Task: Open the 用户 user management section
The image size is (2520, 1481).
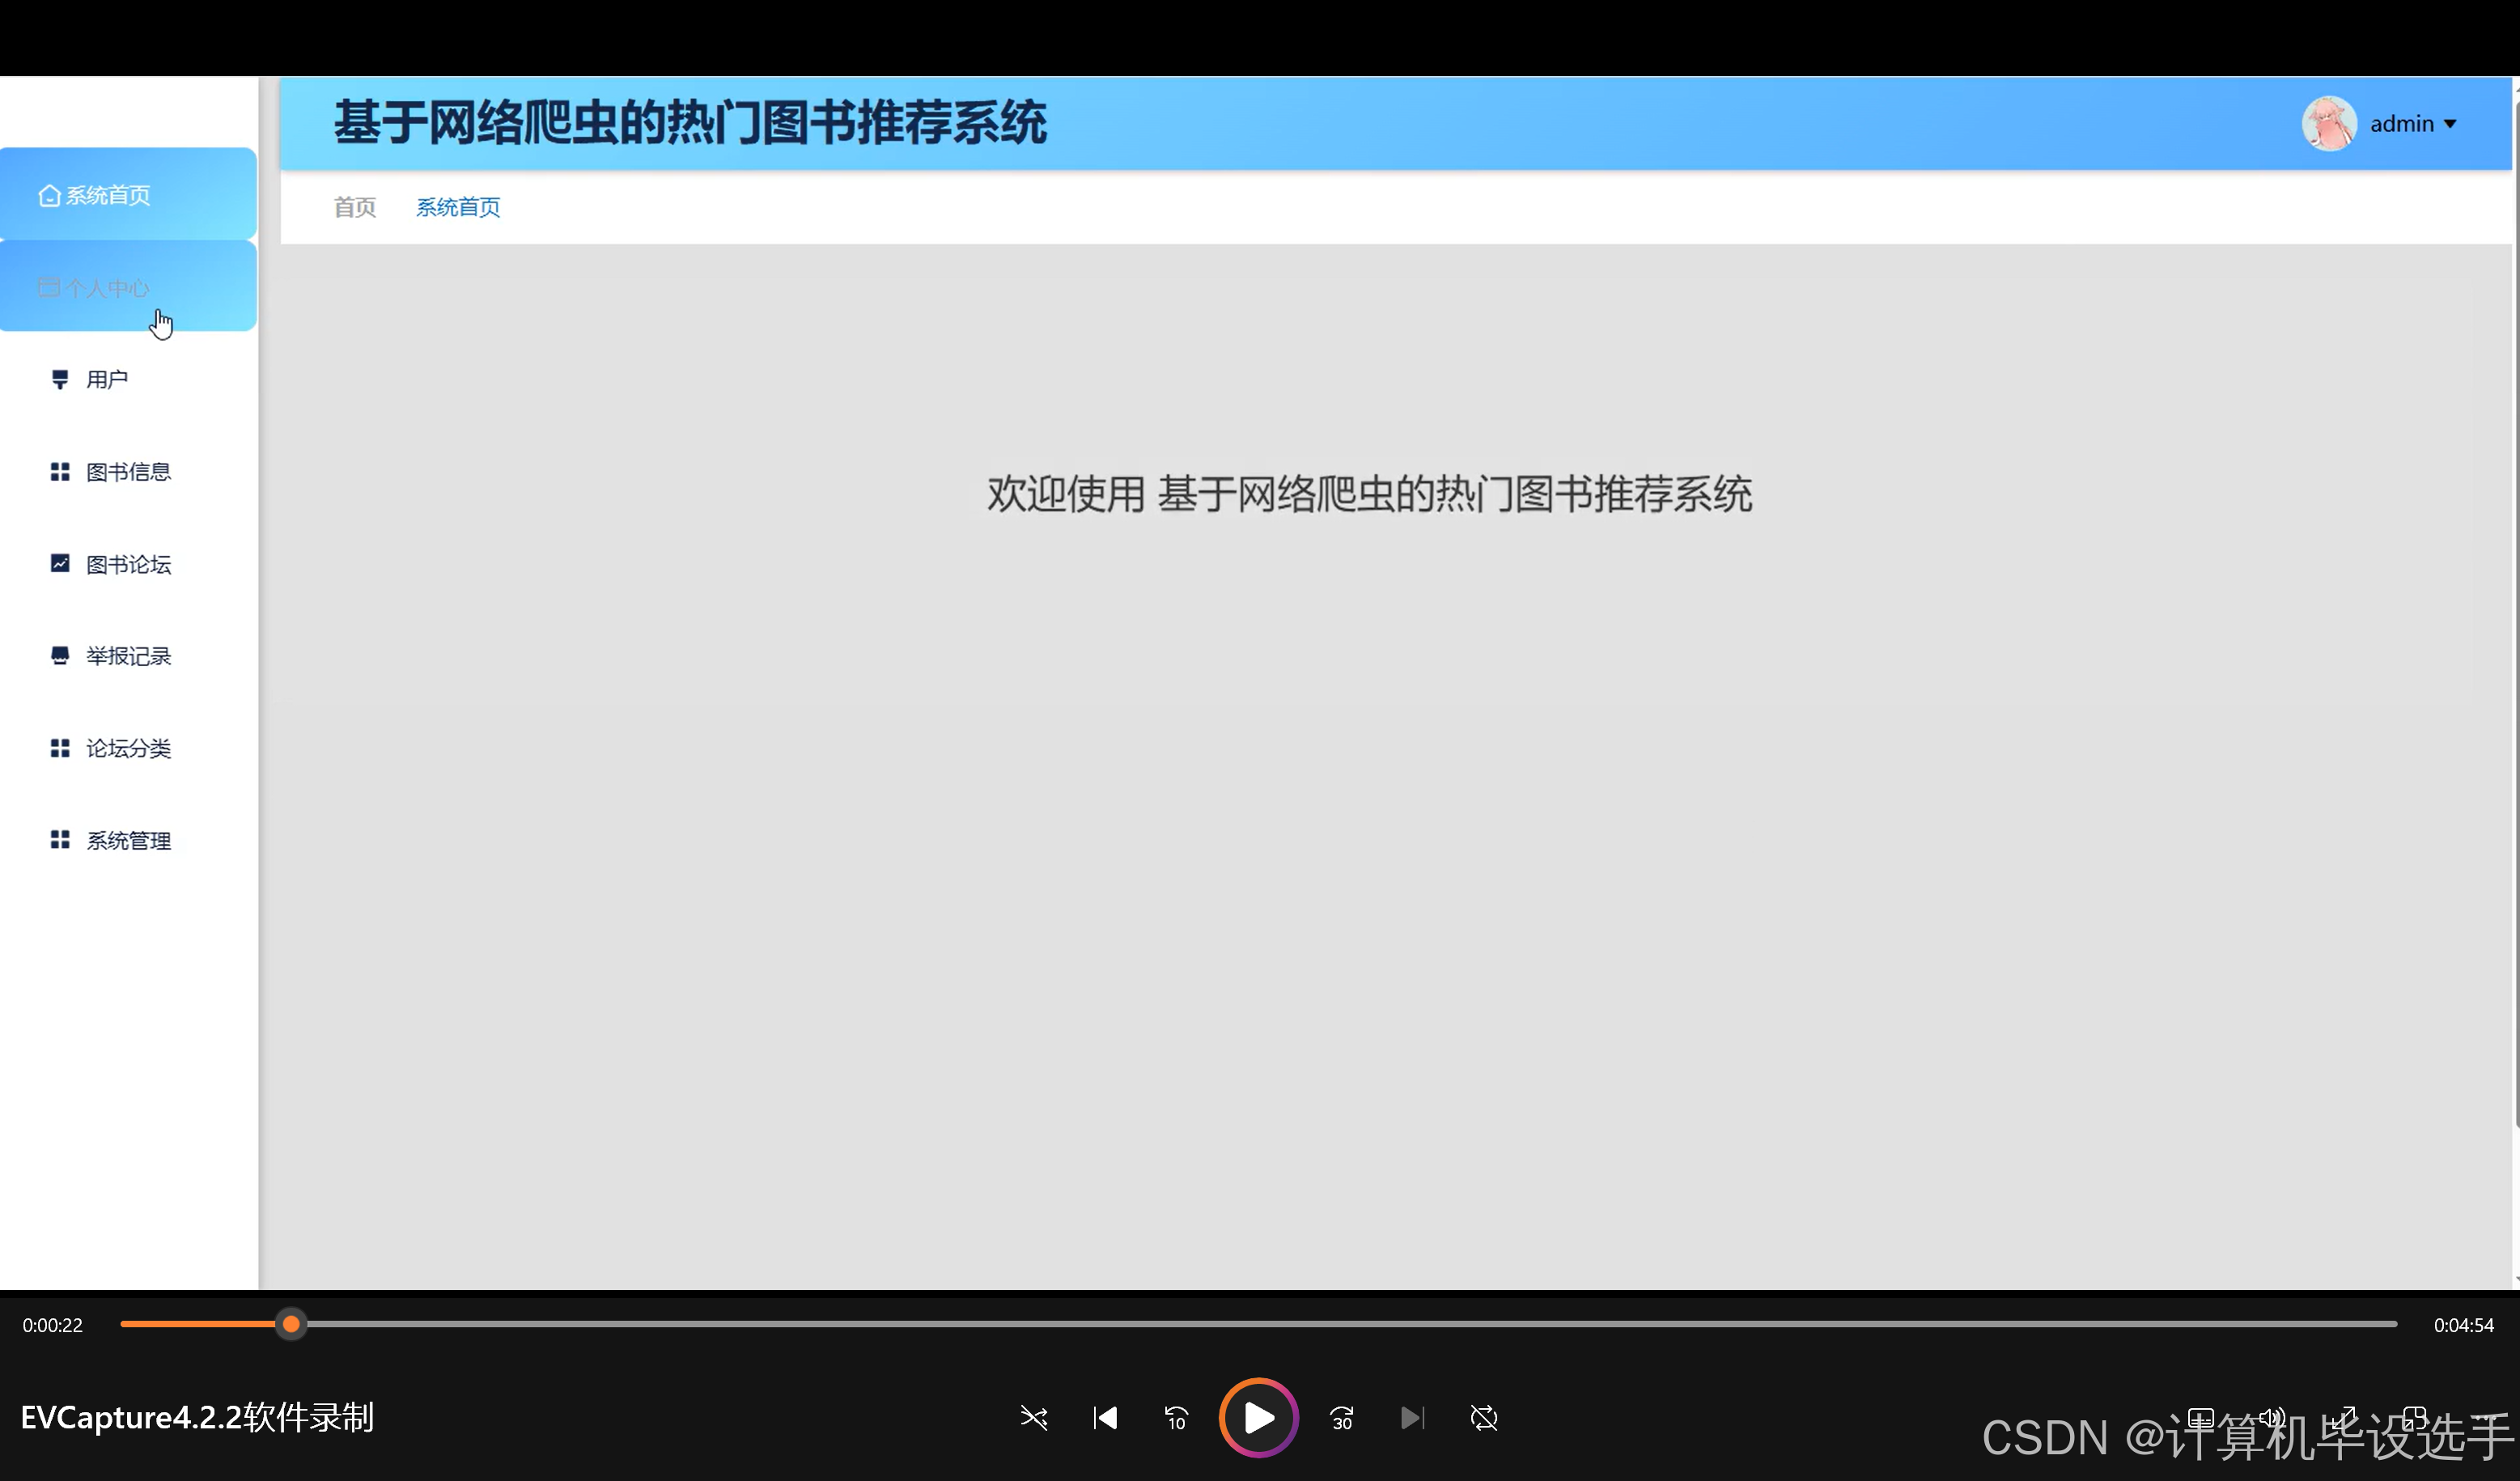Action: pos(106,378)
